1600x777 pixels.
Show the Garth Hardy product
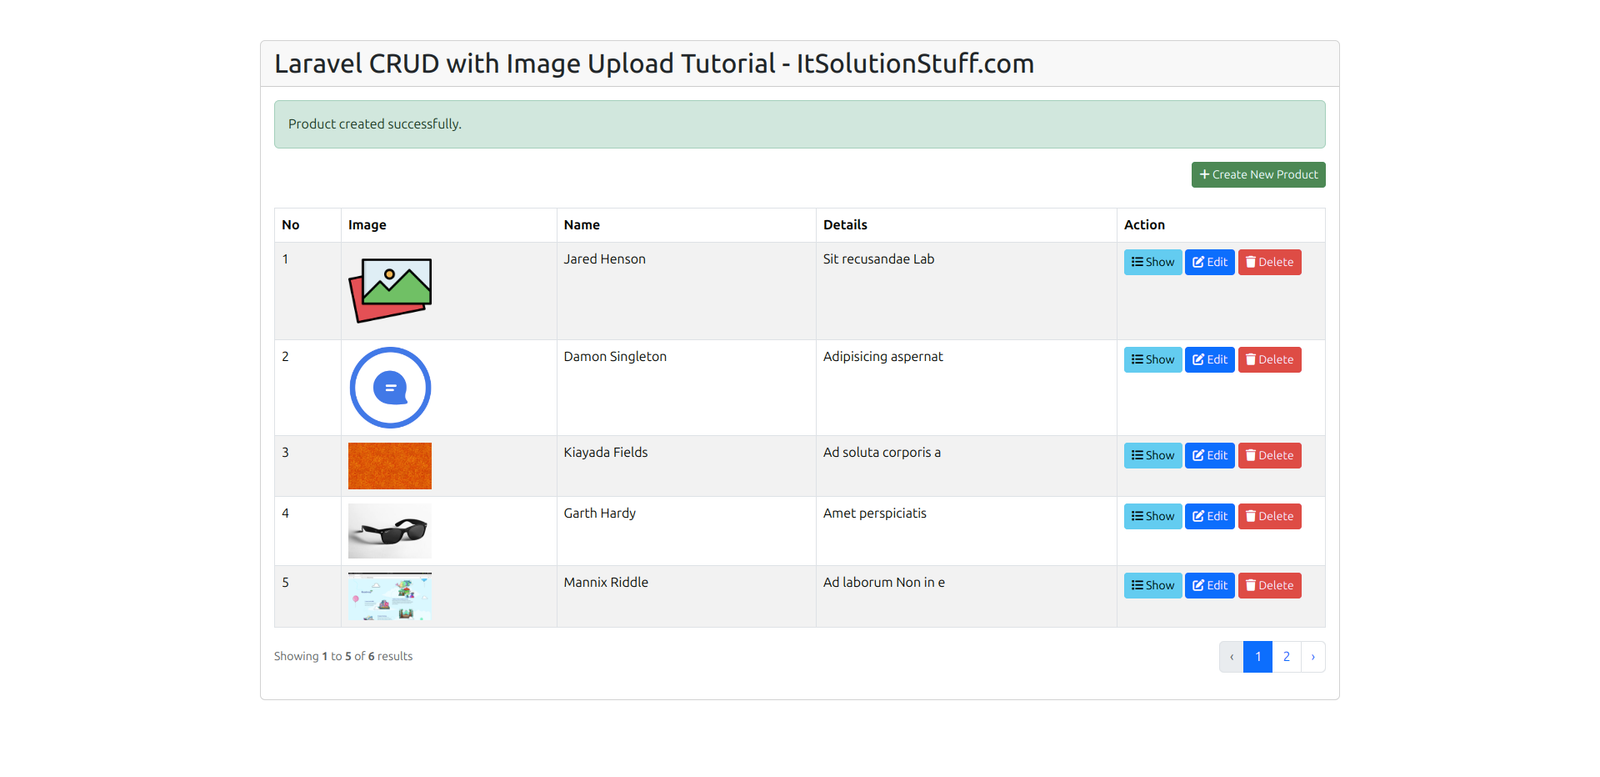pos(1152,517)
